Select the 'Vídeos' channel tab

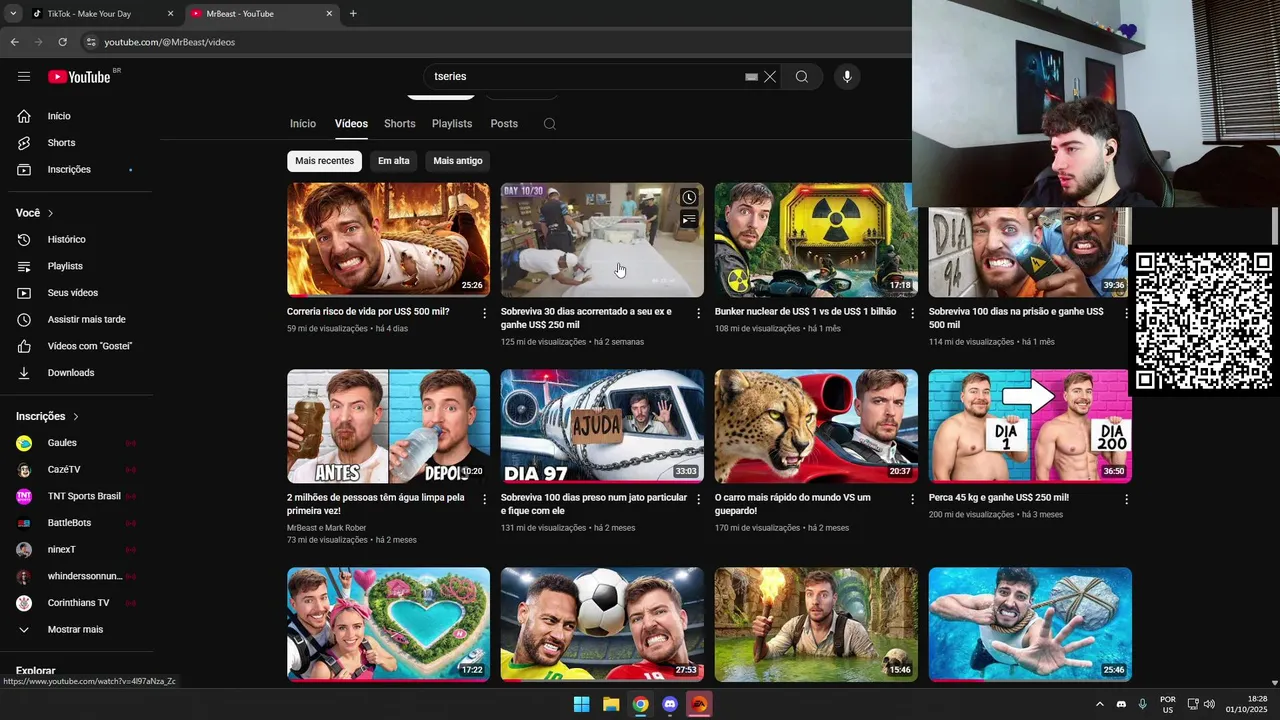click(x=351, y=124)
